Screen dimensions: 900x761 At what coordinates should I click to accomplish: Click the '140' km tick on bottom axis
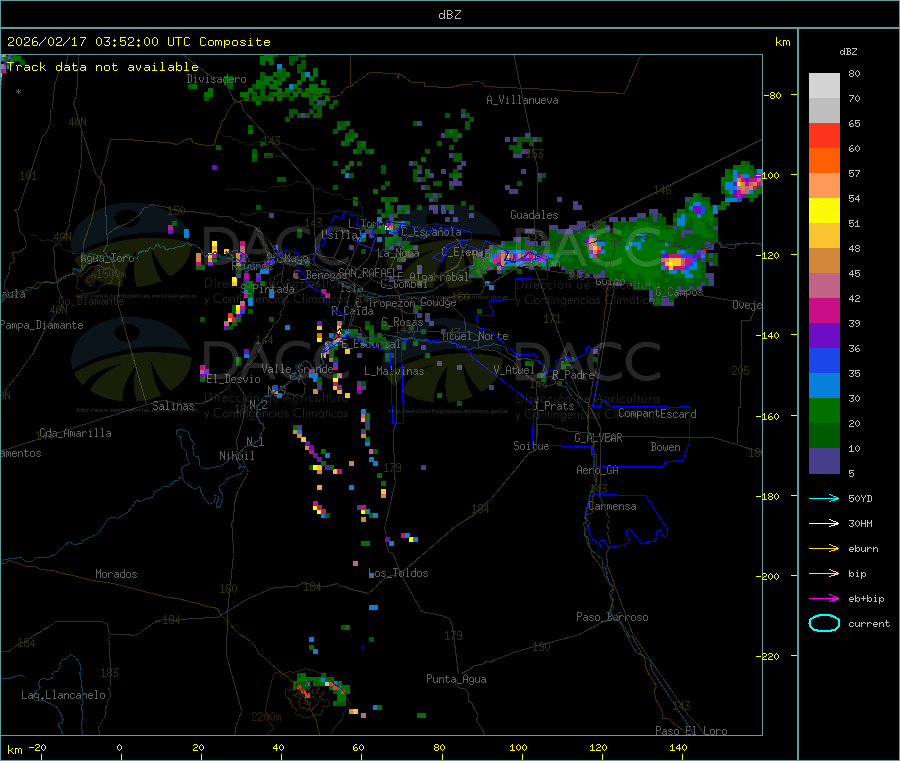pos(678,747)
